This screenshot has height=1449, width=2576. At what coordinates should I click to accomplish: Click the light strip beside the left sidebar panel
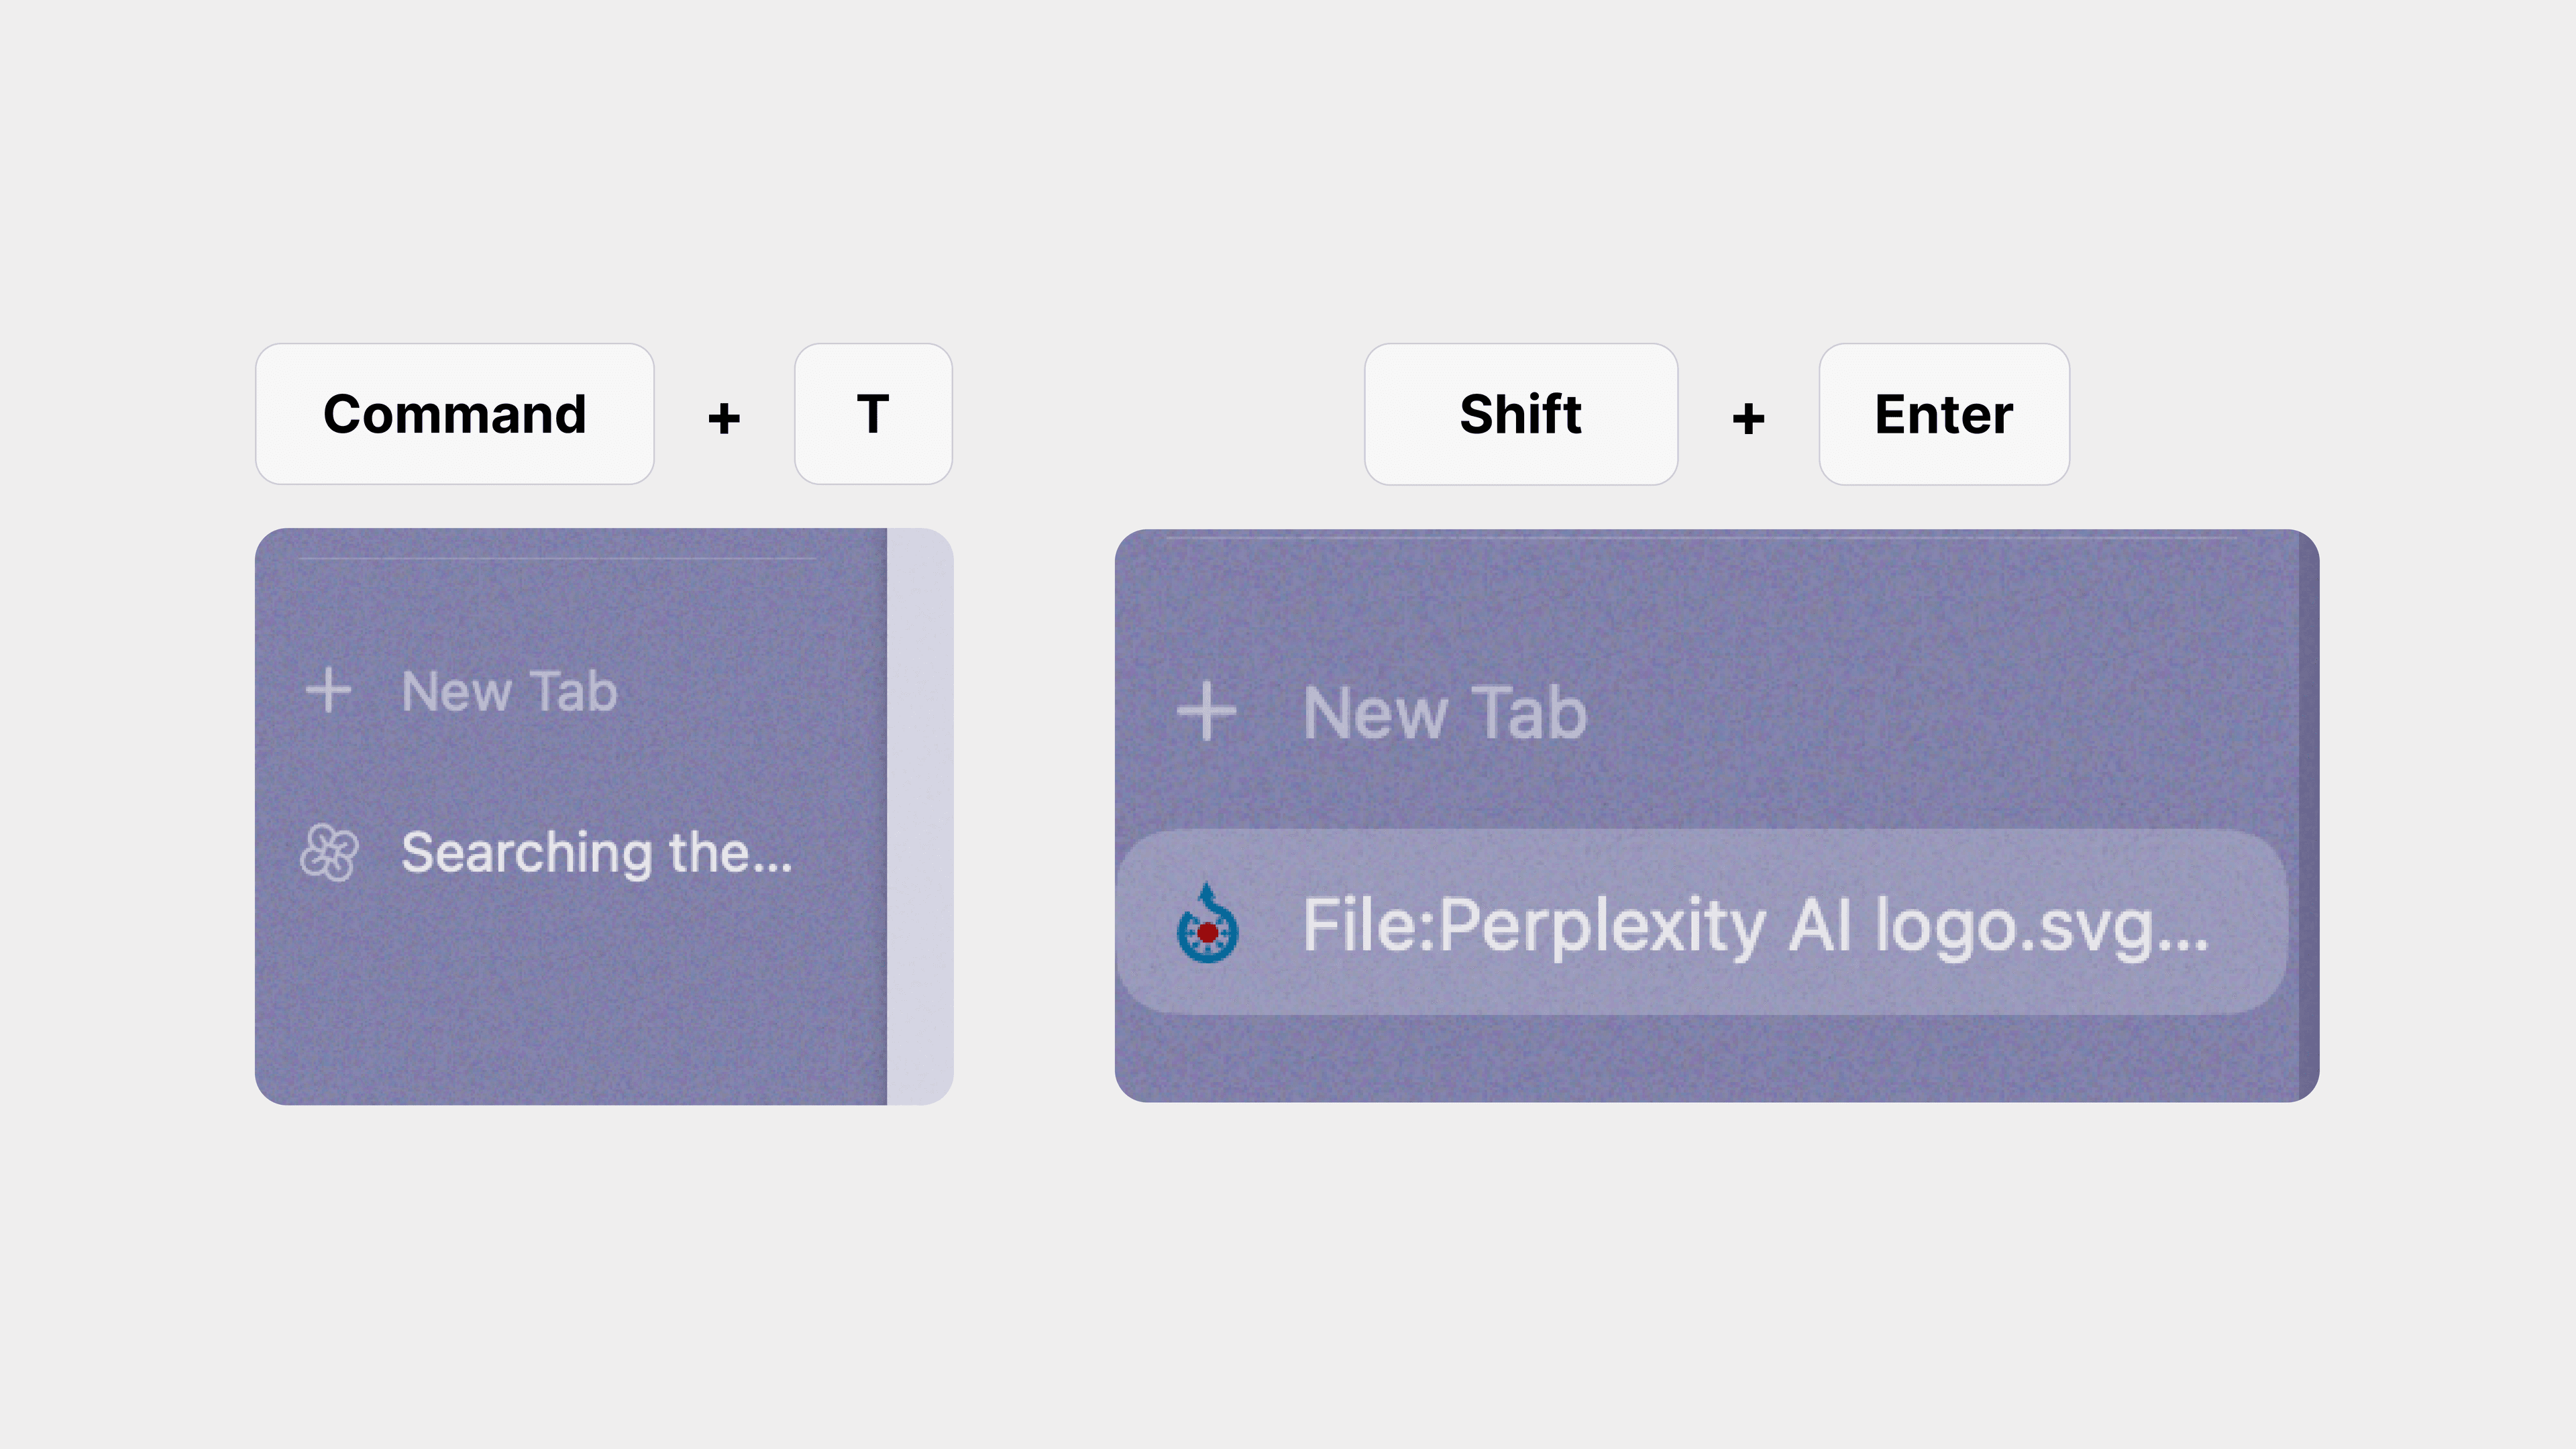(920, 816)
